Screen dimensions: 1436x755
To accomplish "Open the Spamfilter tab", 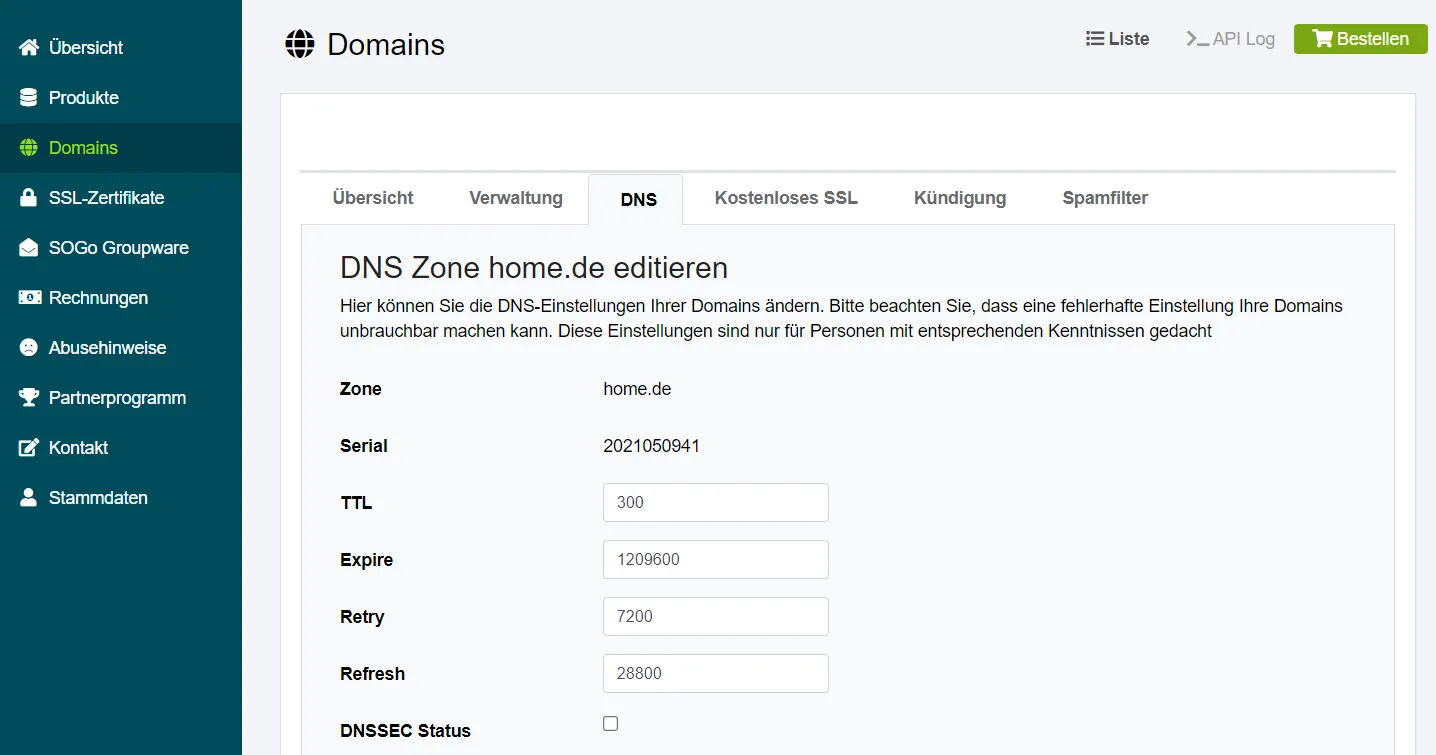I will pos(1105,198).
